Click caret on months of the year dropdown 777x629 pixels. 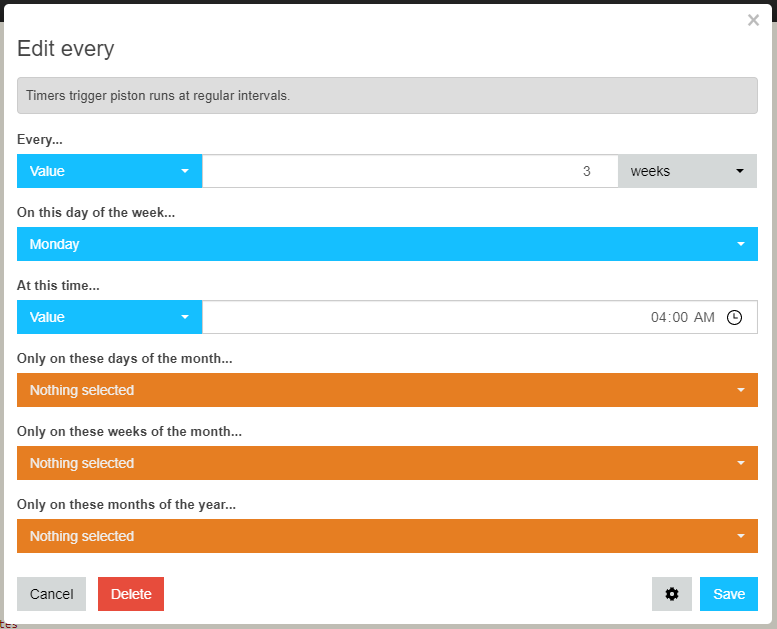741,536
